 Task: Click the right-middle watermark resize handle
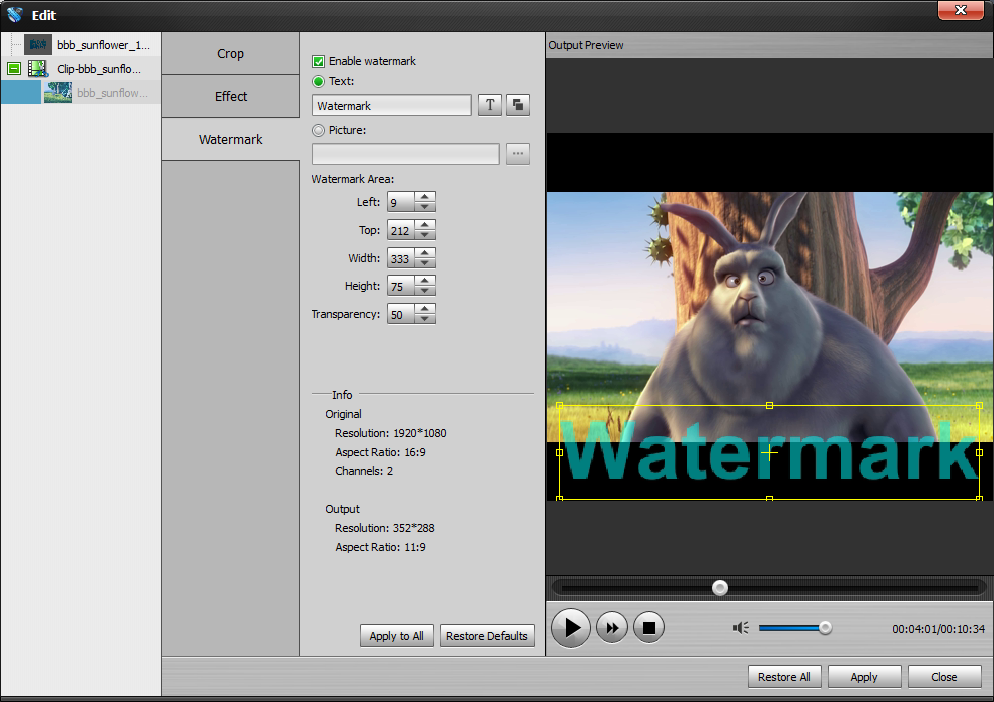pos(979,452)
